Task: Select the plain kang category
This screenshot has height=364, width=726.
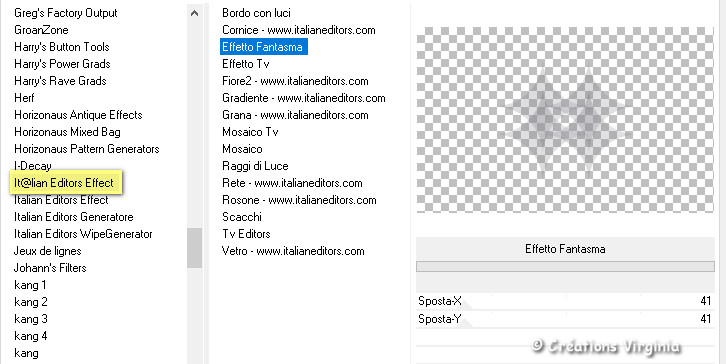Action: click(x=26, y=353)
